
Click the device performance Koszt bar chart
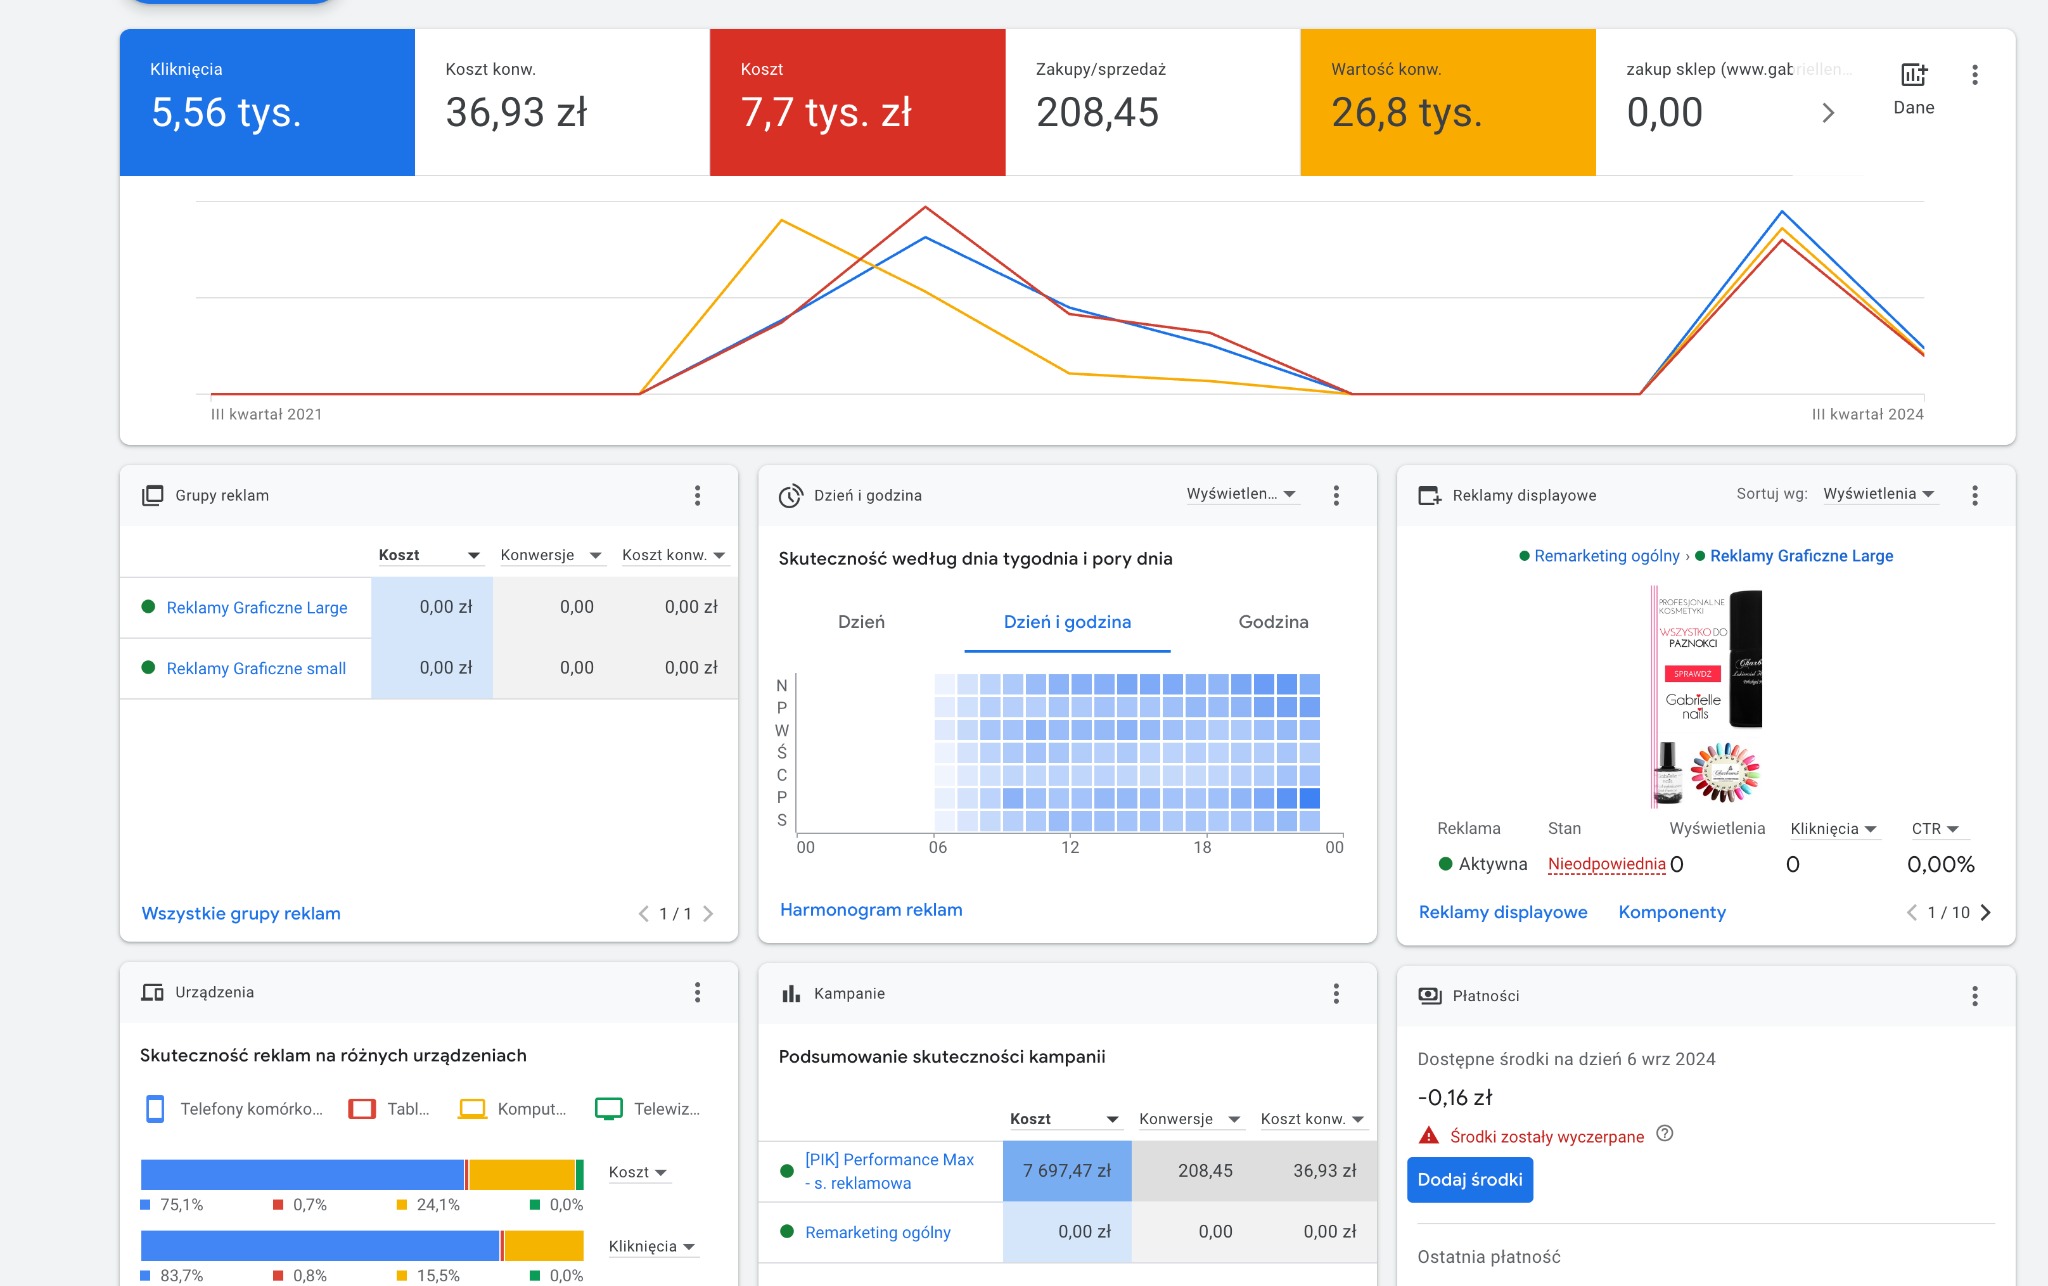(360, 1171)
